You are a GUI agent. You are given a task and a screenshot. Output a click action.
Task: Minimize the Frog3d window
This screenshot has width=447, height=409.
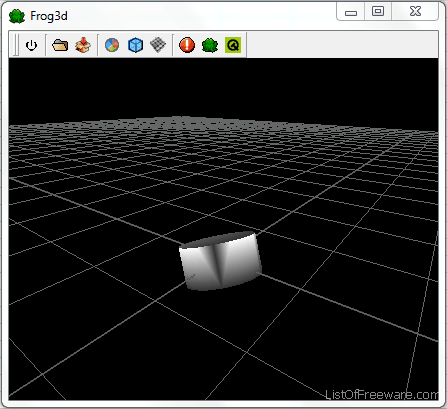click(351, 12)
